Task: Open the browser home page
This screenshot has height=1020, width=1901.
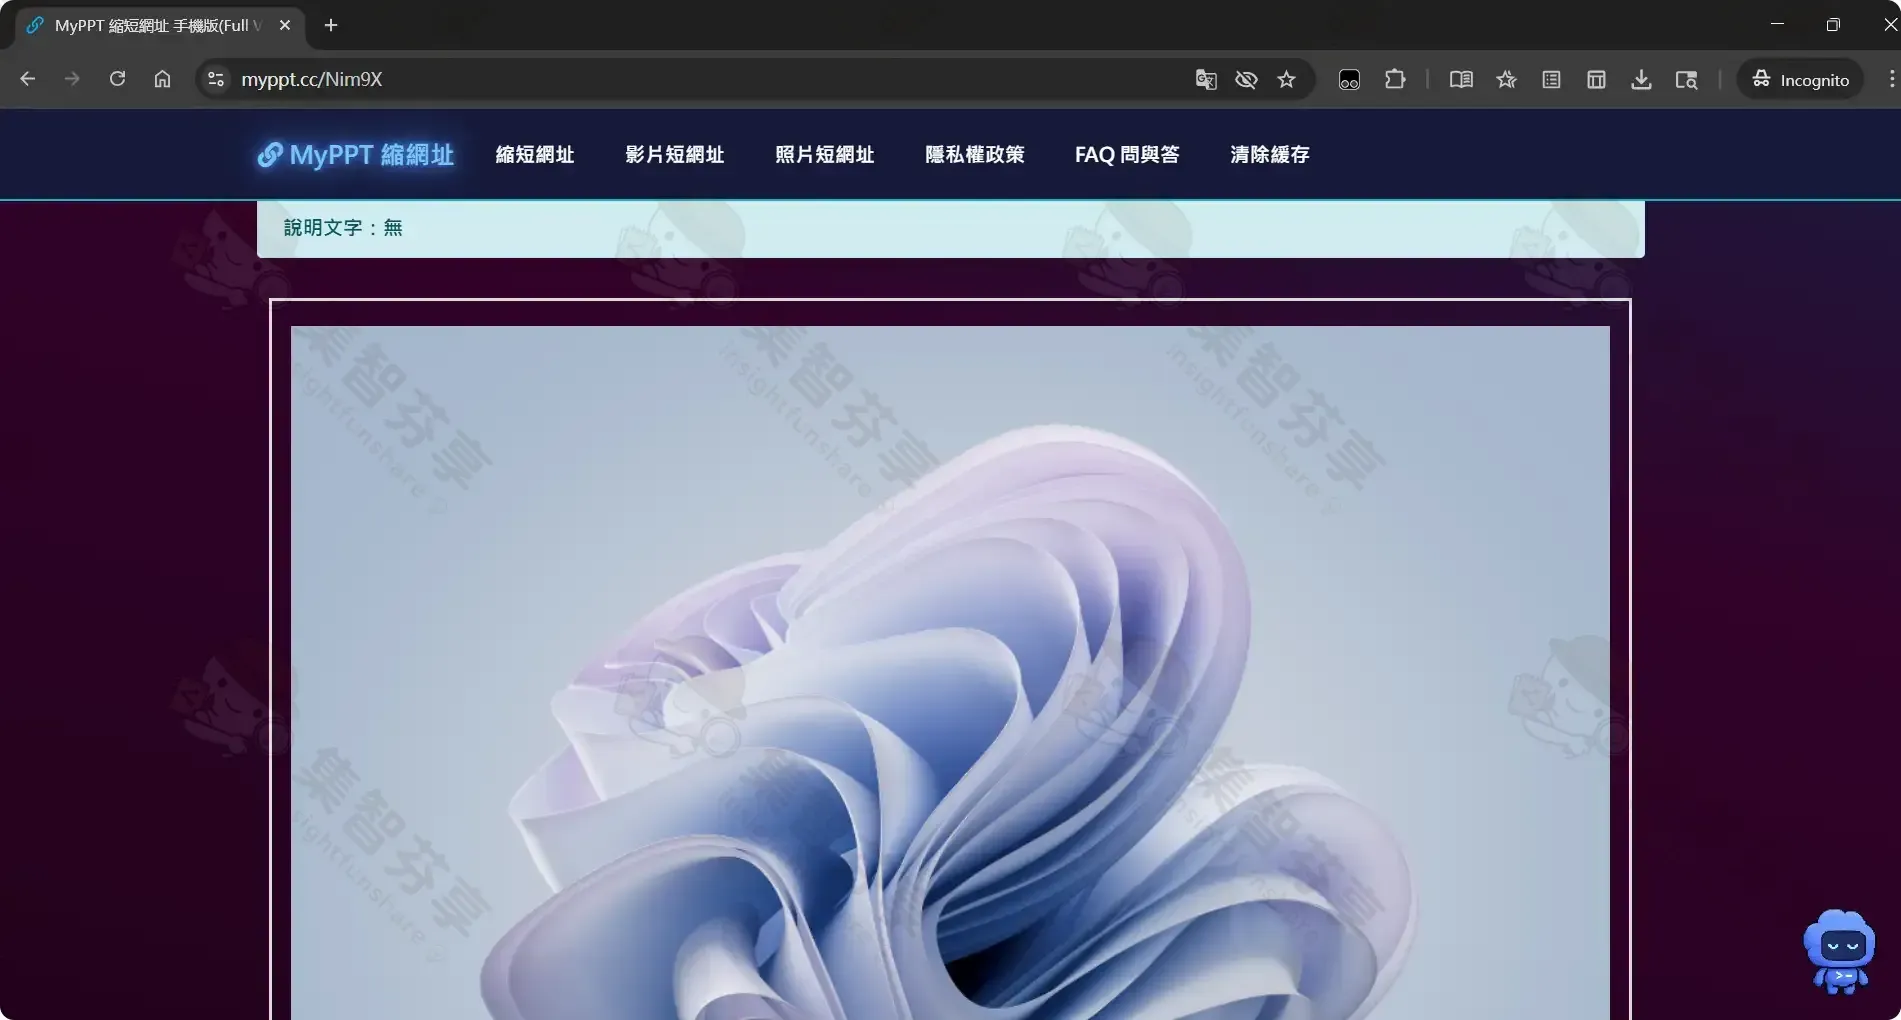Action: pyautogui.click(x=162, y=79)
